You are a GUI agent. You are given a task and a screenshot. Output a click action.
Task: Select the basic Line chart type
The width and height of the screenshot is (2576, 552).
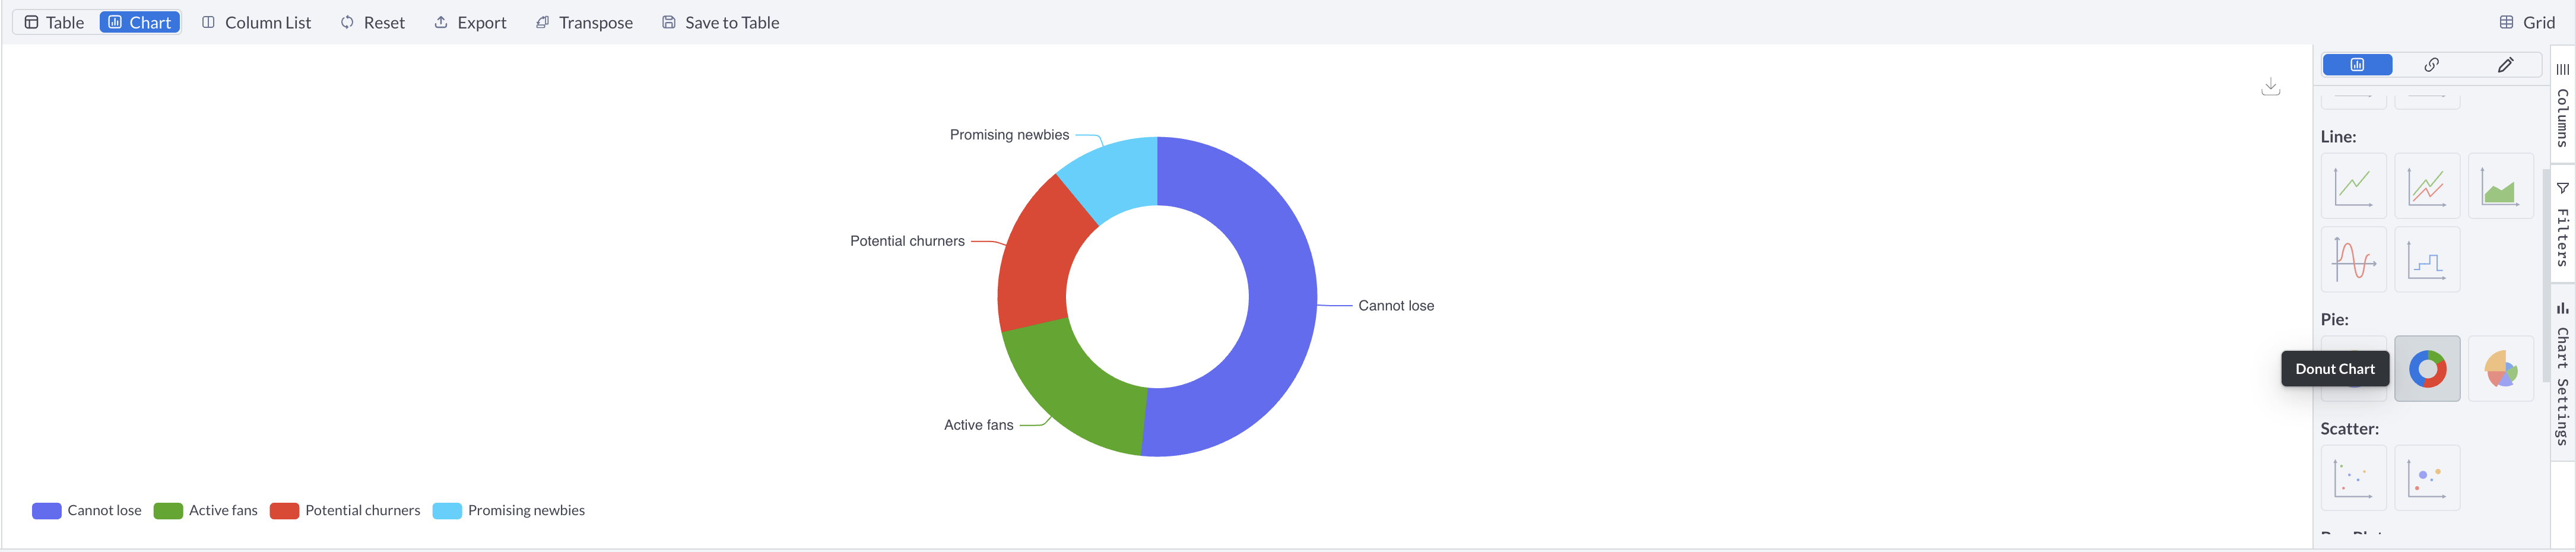(x=2353, y=186)
